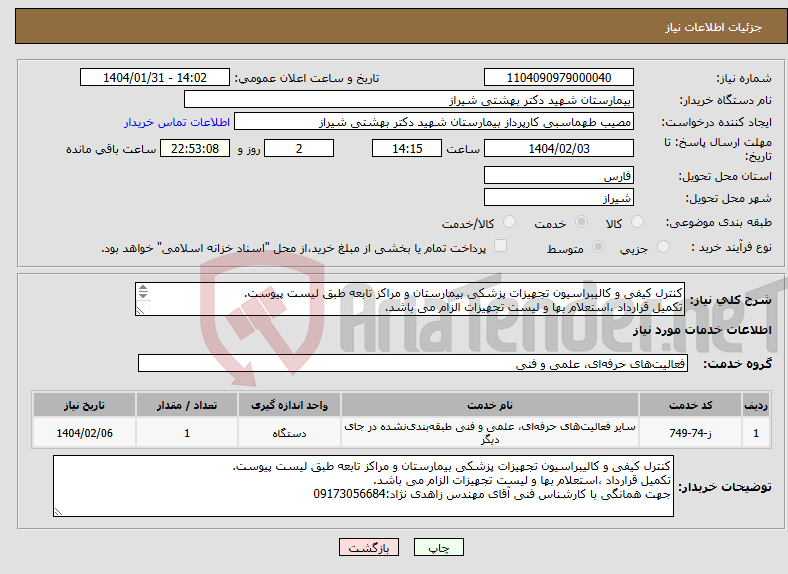788x574 pixels.
Task: Select the کالا/خدمت radio button
Action: pos(510,222)
